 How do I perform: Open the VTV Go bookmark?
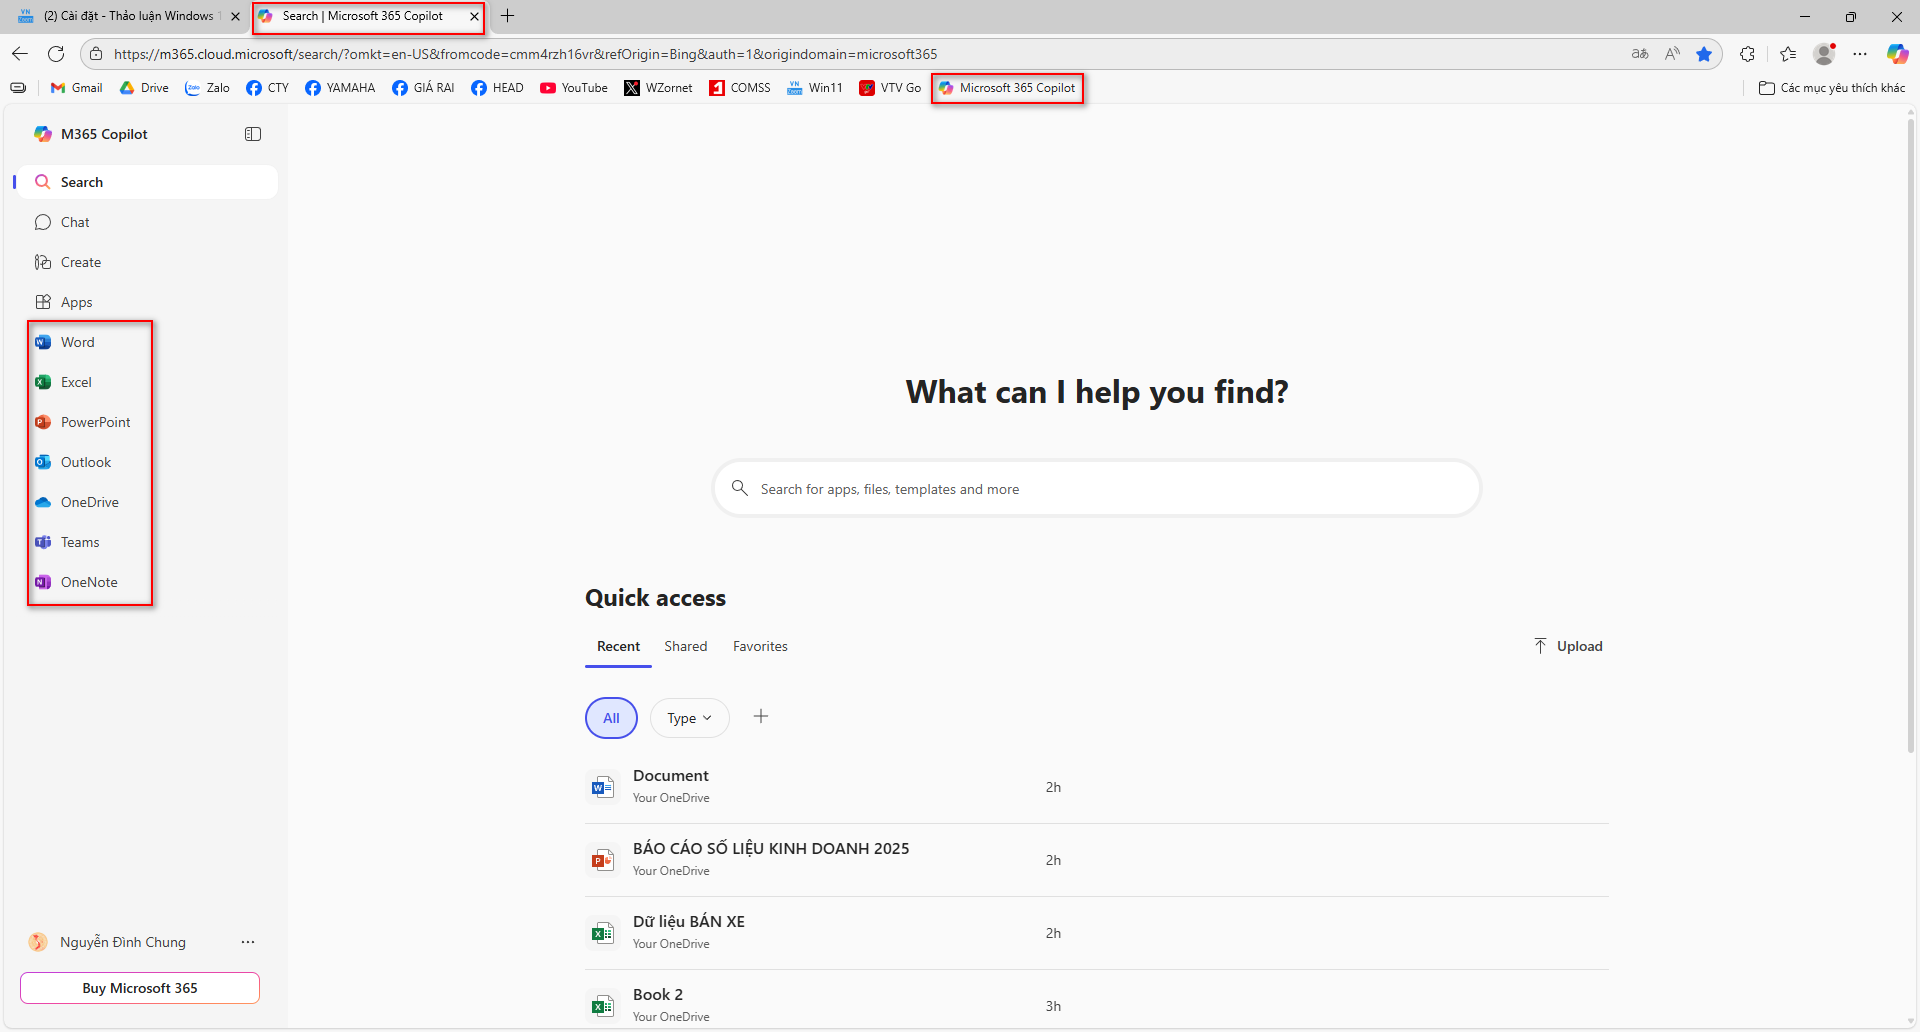click(890, 88)
